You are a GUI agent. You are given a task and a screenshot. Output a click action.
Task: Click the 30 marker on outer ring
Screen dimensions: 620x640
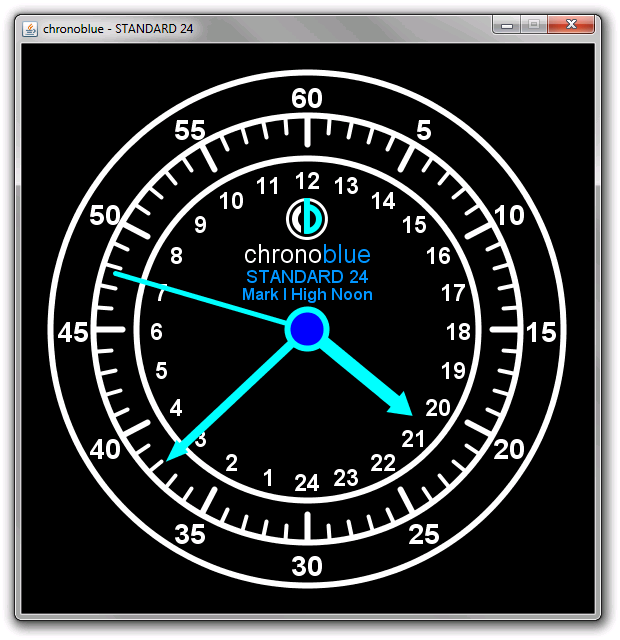pyautogui.click(x=307, y=566)
